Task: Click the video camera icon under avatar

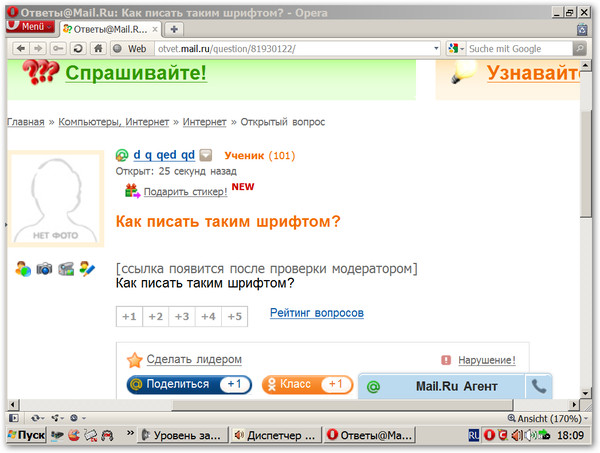Action: pyautogui.click(x=66, y=269)
